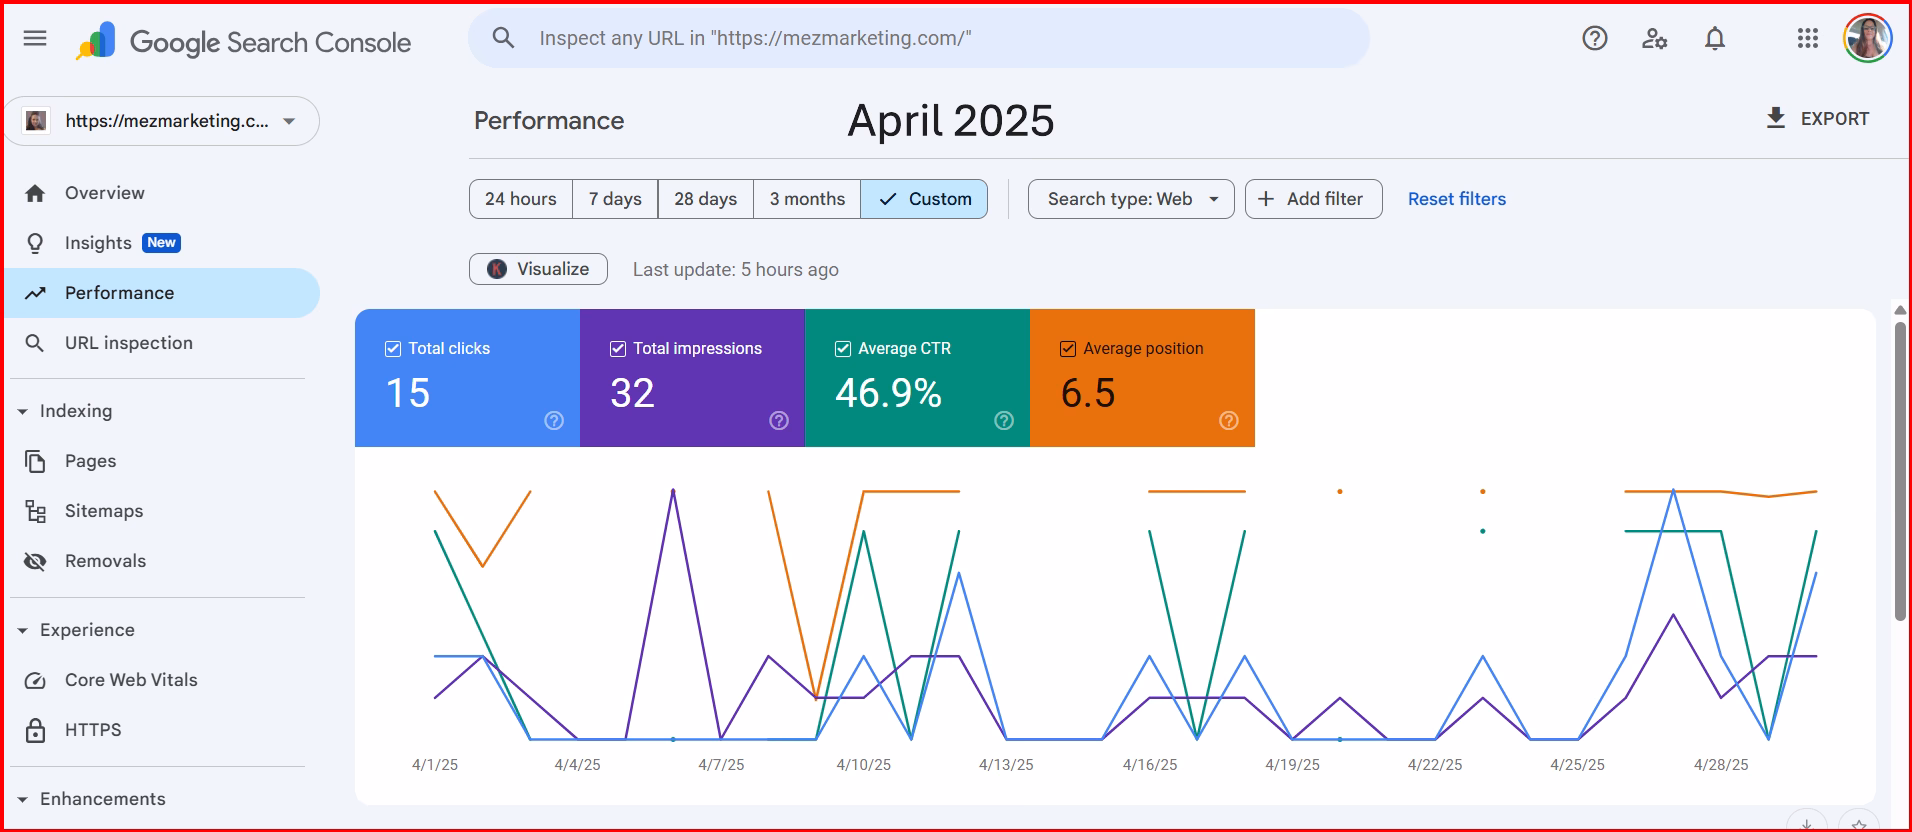
Task: Click the Performance trend icon
Action: point(35,293)
